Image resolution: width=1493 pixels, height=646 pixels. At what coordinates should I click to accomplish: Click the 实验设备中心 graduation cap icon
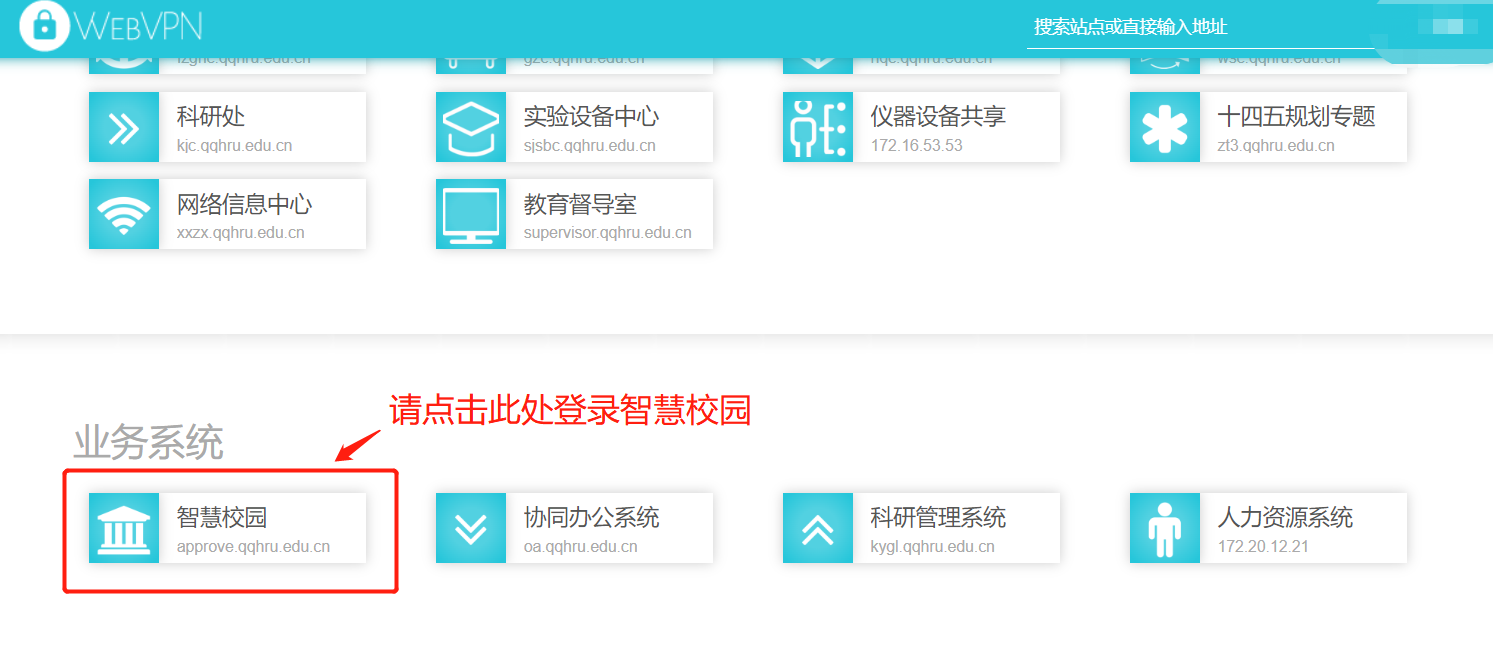click(471, 127)
